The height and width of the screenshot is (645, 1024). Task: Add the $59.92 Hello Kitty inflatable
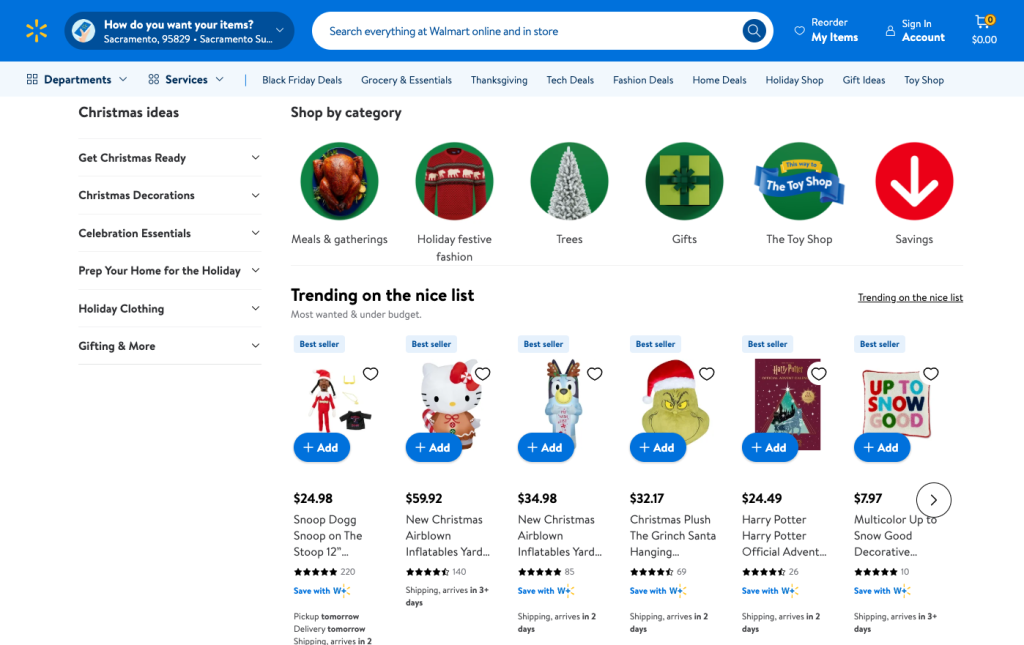[434, 447]
